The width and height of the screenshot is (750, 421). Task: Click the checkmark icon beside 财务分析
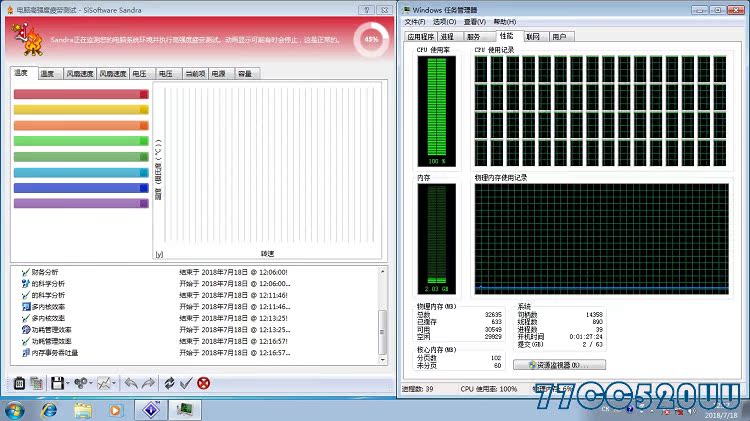(26, 272)
